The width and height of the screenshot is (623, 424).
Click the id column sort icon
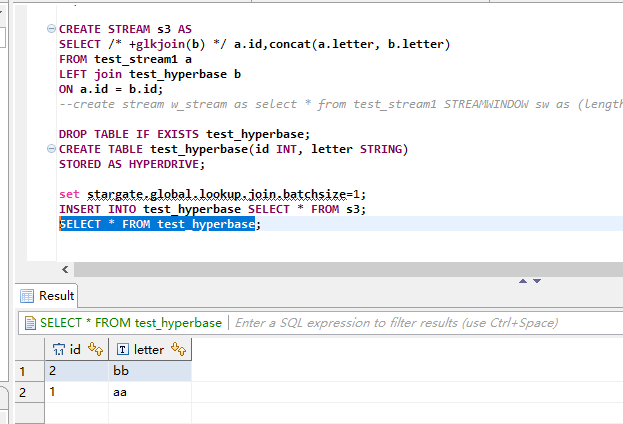(96, 349)
